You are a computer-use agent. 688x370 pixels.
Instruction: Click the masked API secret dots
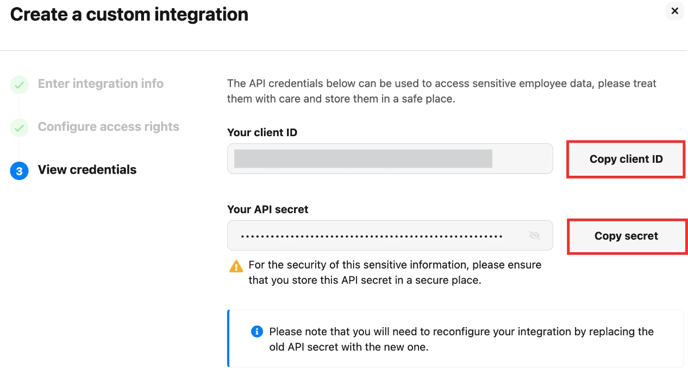point(371,237)
